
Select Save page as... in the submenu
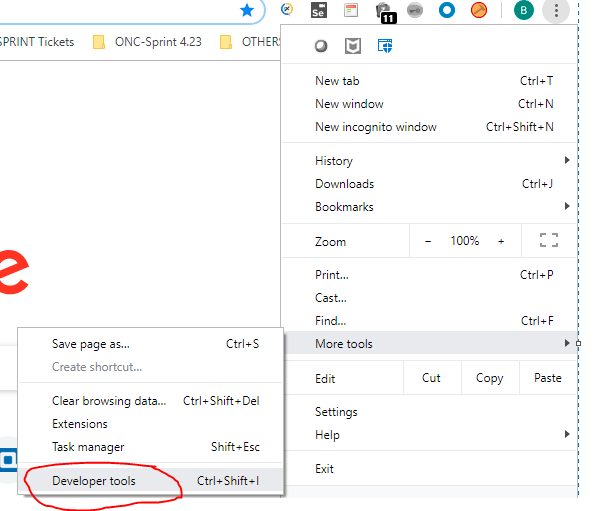click(x=151, y=344)
